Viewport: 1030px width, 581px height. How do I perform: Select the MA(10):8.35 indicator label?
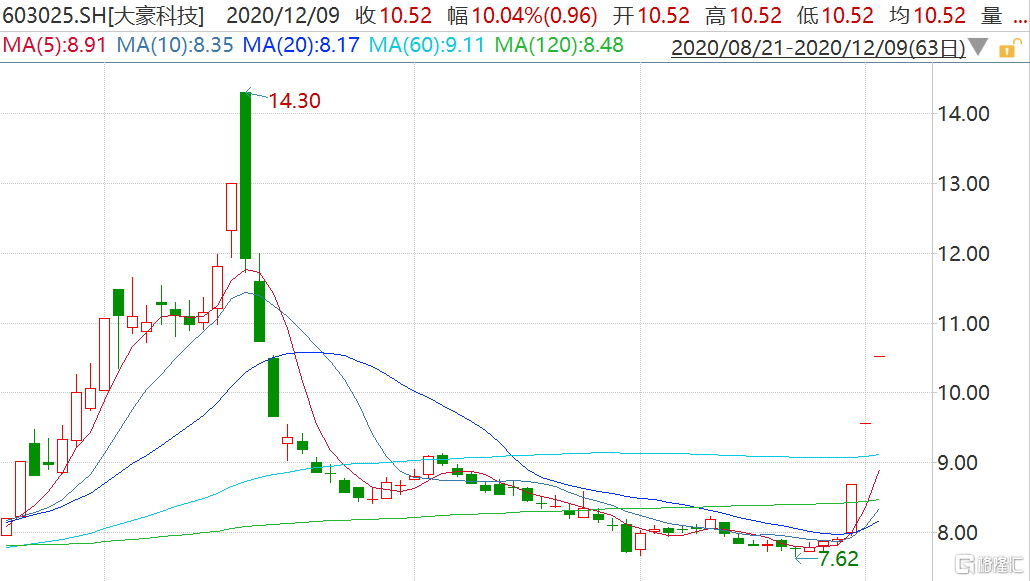[x=175, y=45]
